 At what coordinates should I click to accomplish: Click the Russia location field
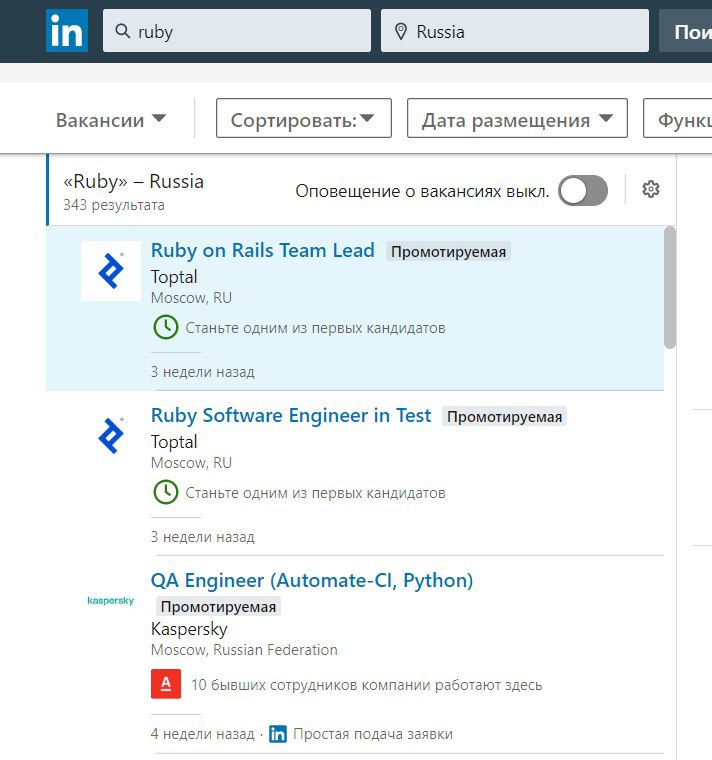[x=515, y=31]
